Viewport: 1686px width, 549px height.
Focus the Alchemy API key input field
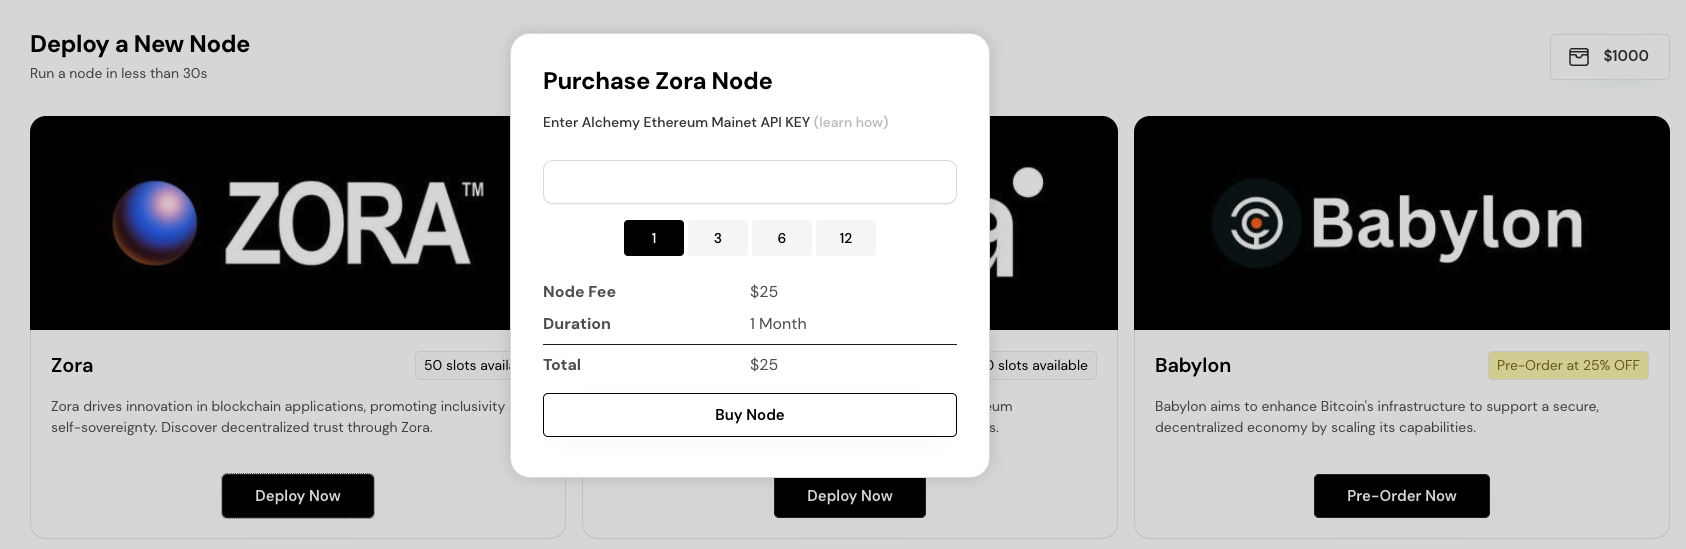pos(750,182)
